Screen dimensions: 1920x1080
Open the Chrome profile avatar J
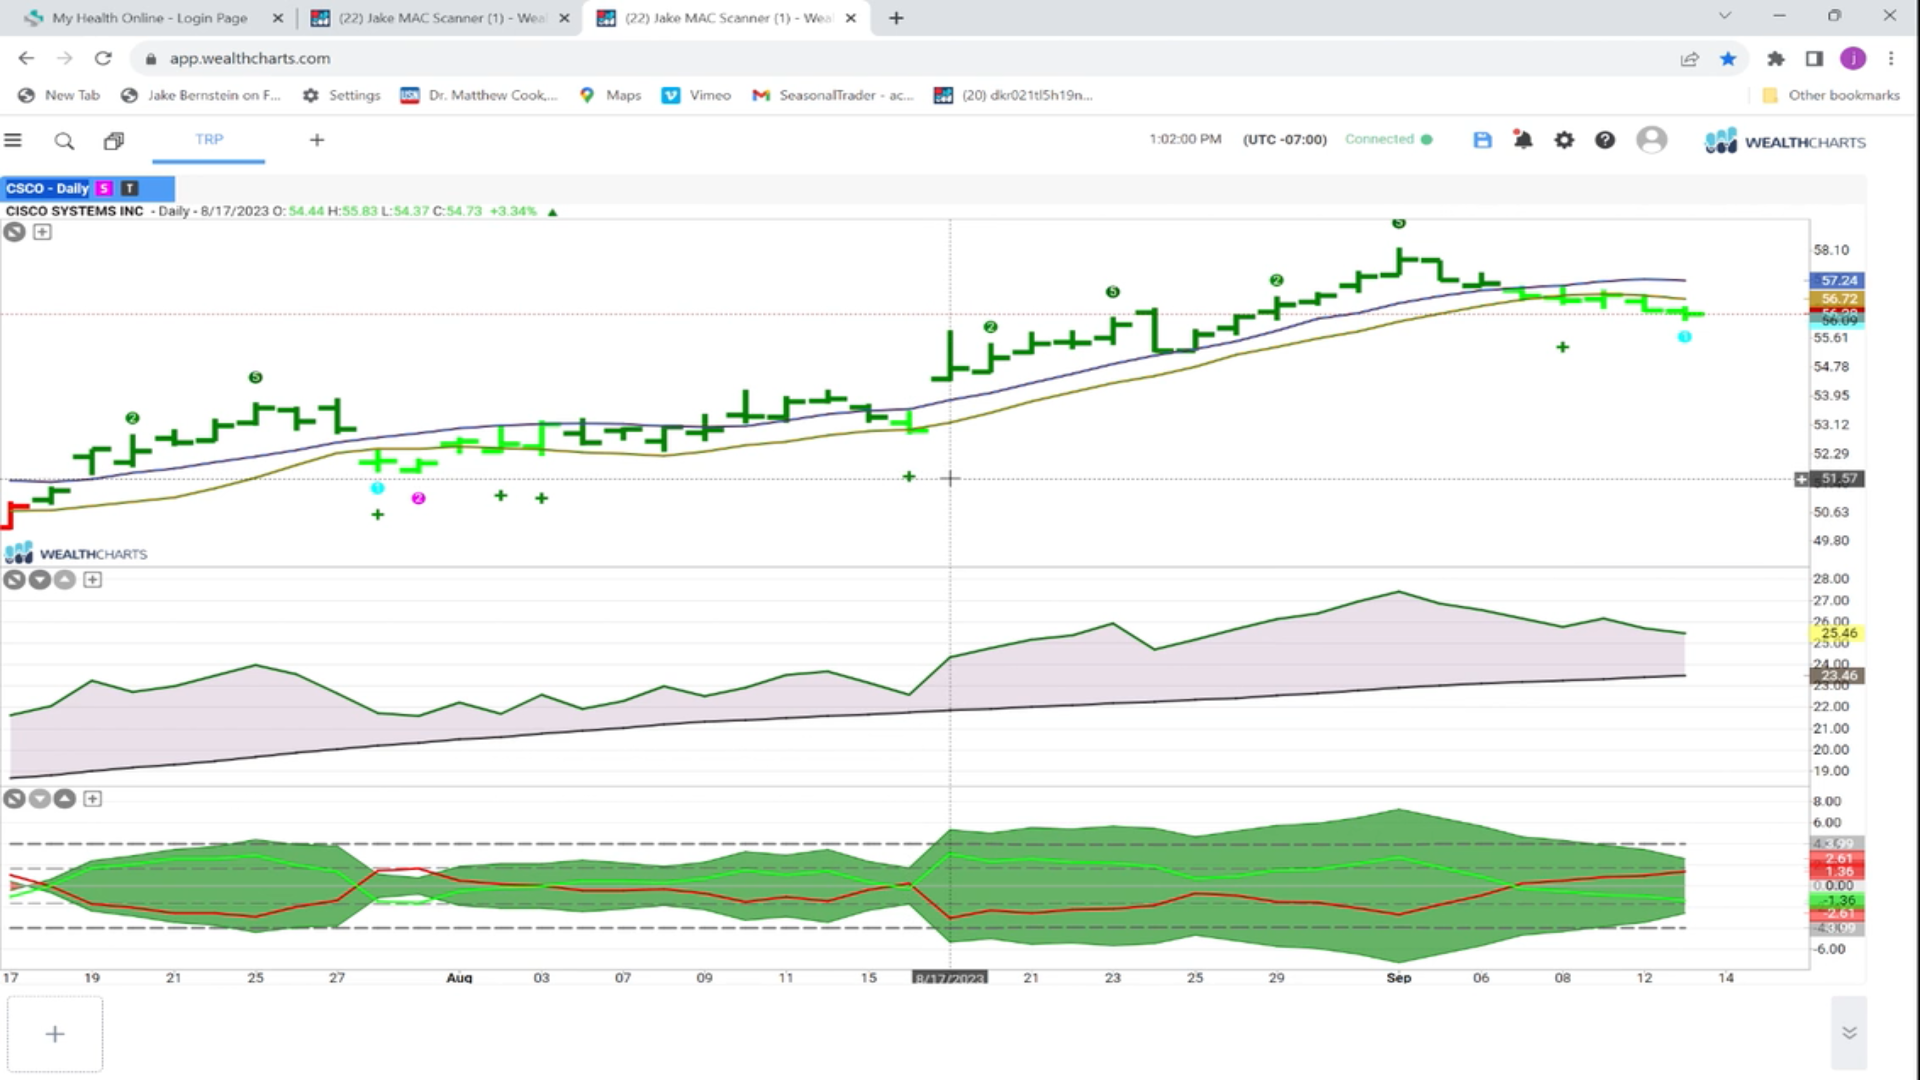[1853, 59]
